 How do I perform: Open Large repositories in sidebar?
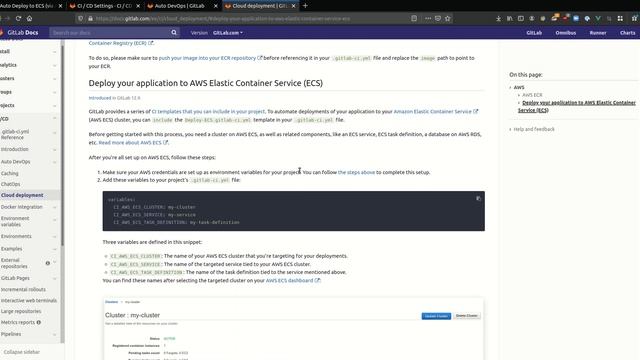[x=21, y=311]
